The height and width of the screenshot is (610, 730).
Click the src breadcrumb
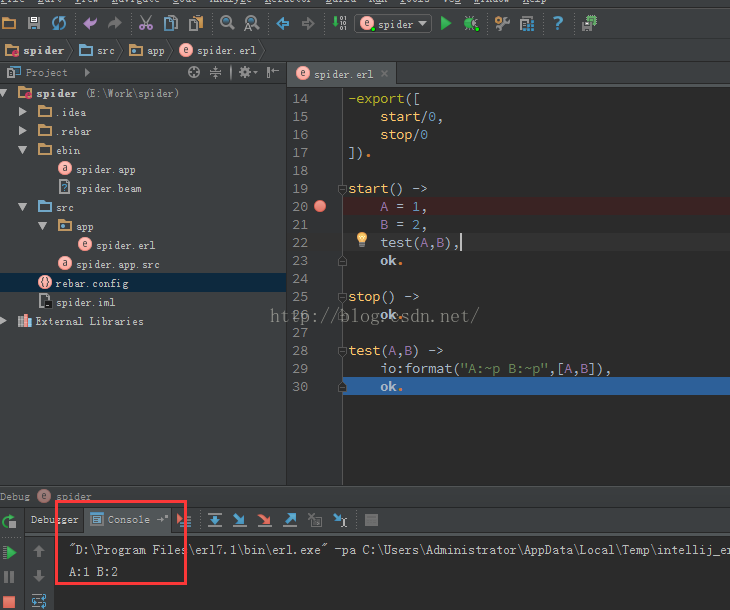(97, 50)
